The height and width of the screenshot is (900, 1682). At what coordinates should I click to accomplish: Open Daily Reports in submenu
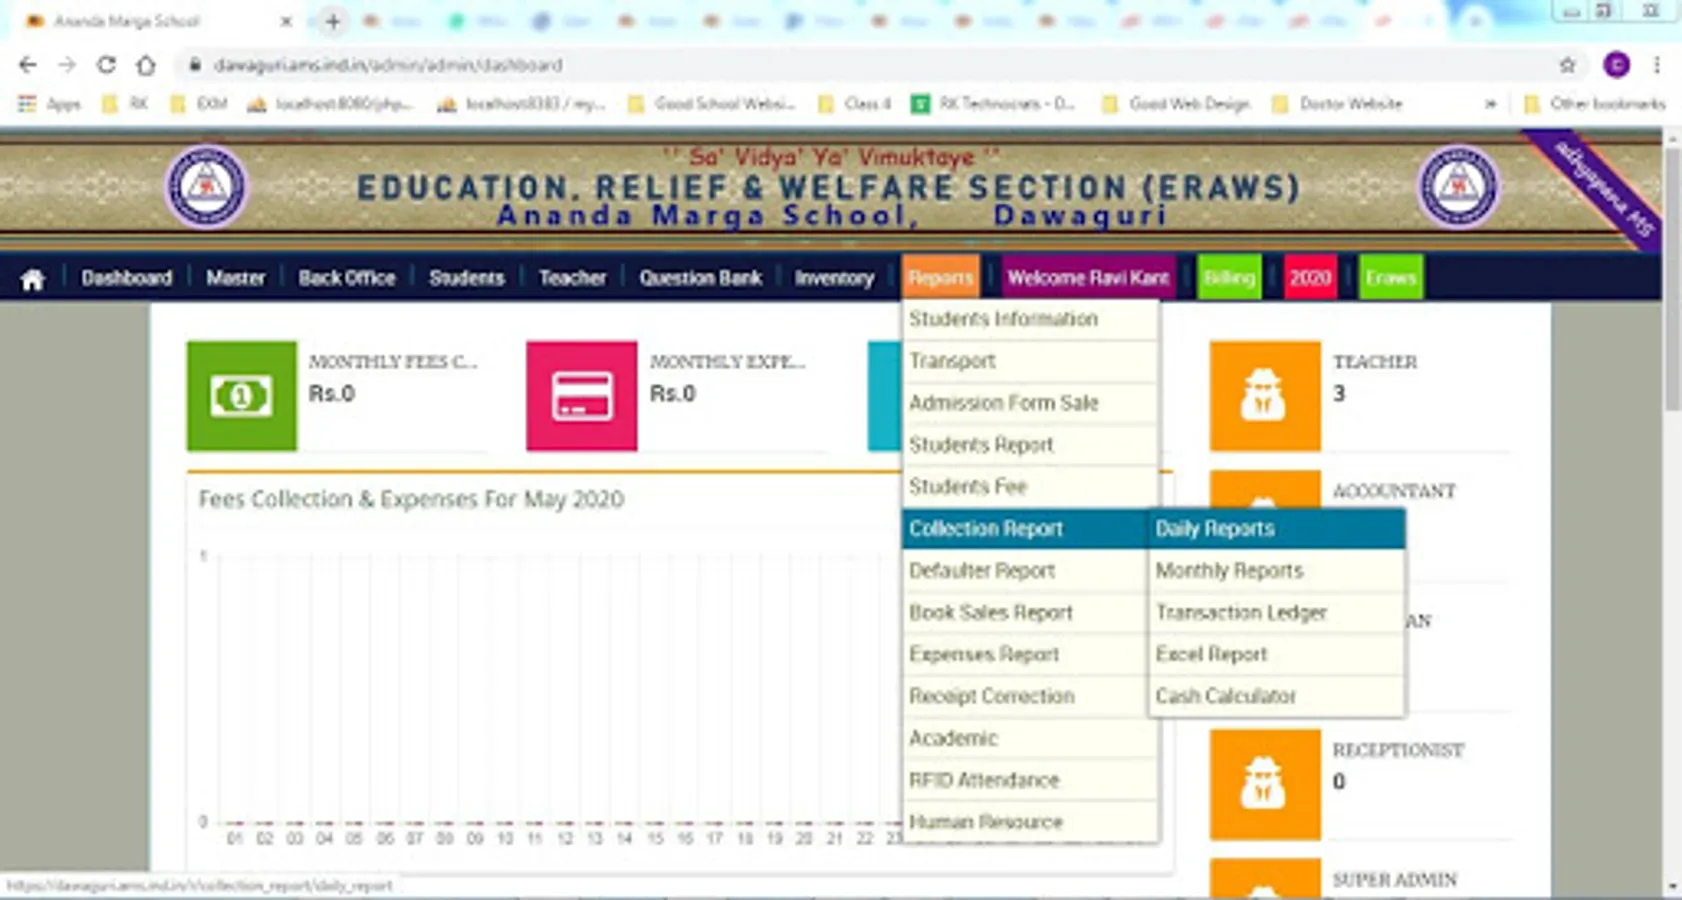(x=1277, y=529)
